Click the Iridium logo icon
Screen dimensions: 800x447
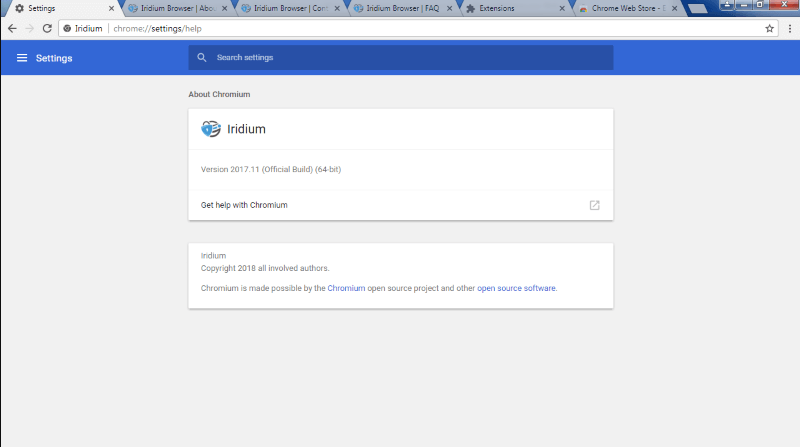[211, 129]
